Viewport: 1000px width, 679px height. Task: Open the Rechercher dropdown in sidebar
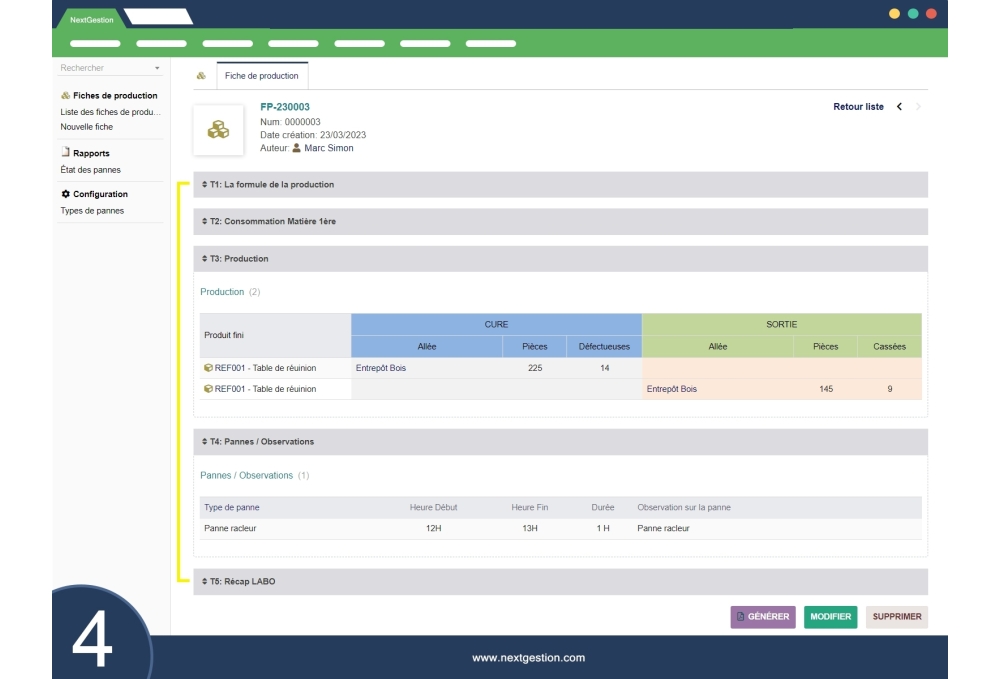coord(110,68)
